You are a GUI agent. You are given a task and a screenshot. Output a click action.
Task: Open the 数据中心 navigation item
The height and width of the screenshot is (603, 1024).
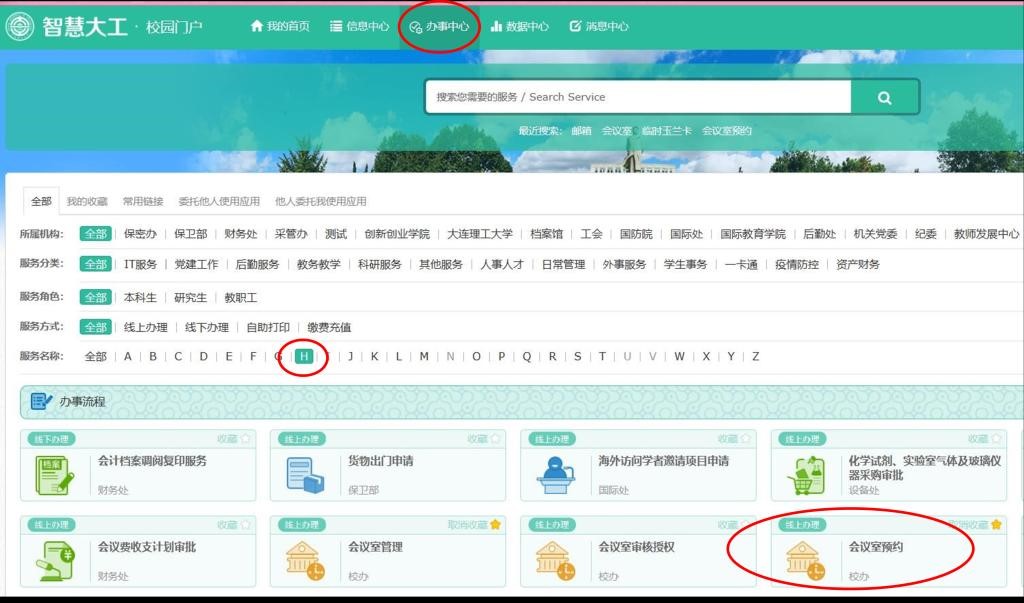point(519,27)
